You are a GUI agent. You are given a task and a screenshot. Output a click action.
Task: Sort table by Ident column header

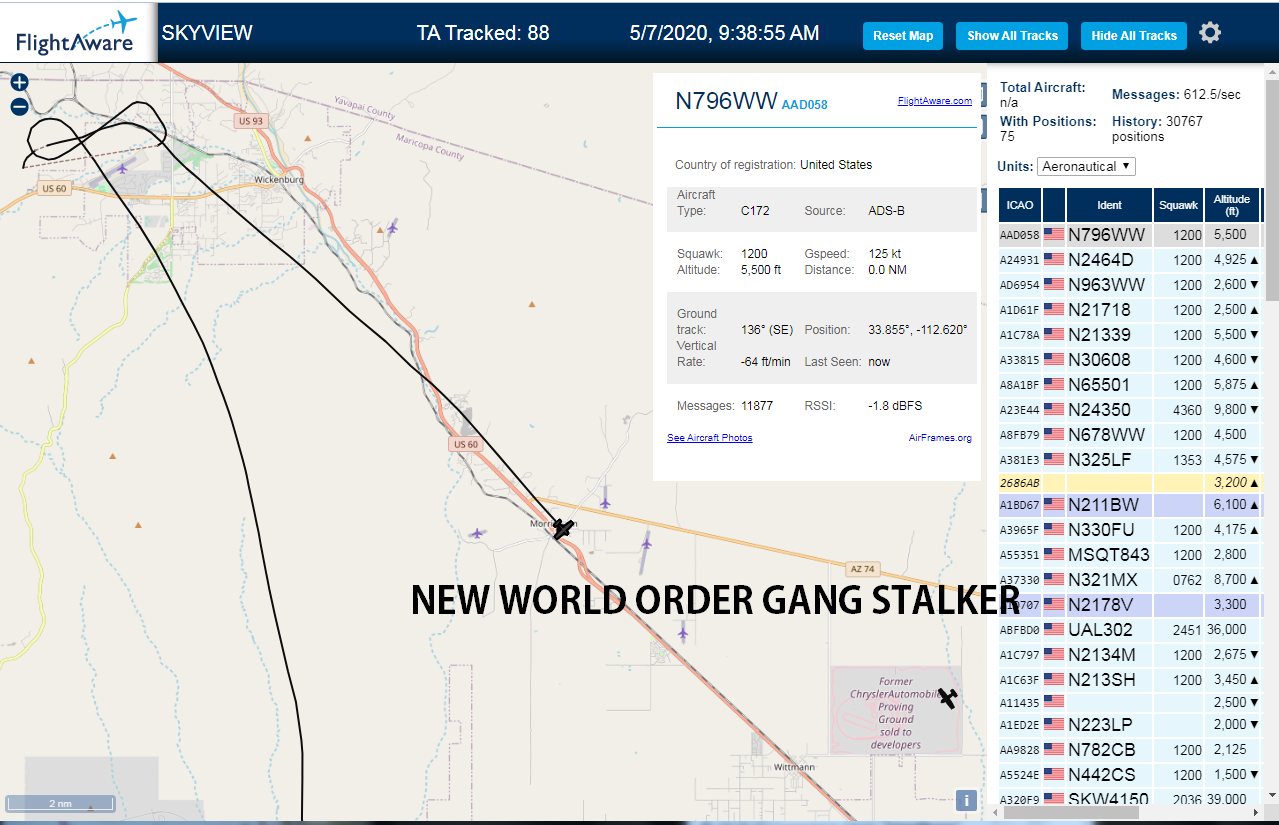coord(1109,205)
